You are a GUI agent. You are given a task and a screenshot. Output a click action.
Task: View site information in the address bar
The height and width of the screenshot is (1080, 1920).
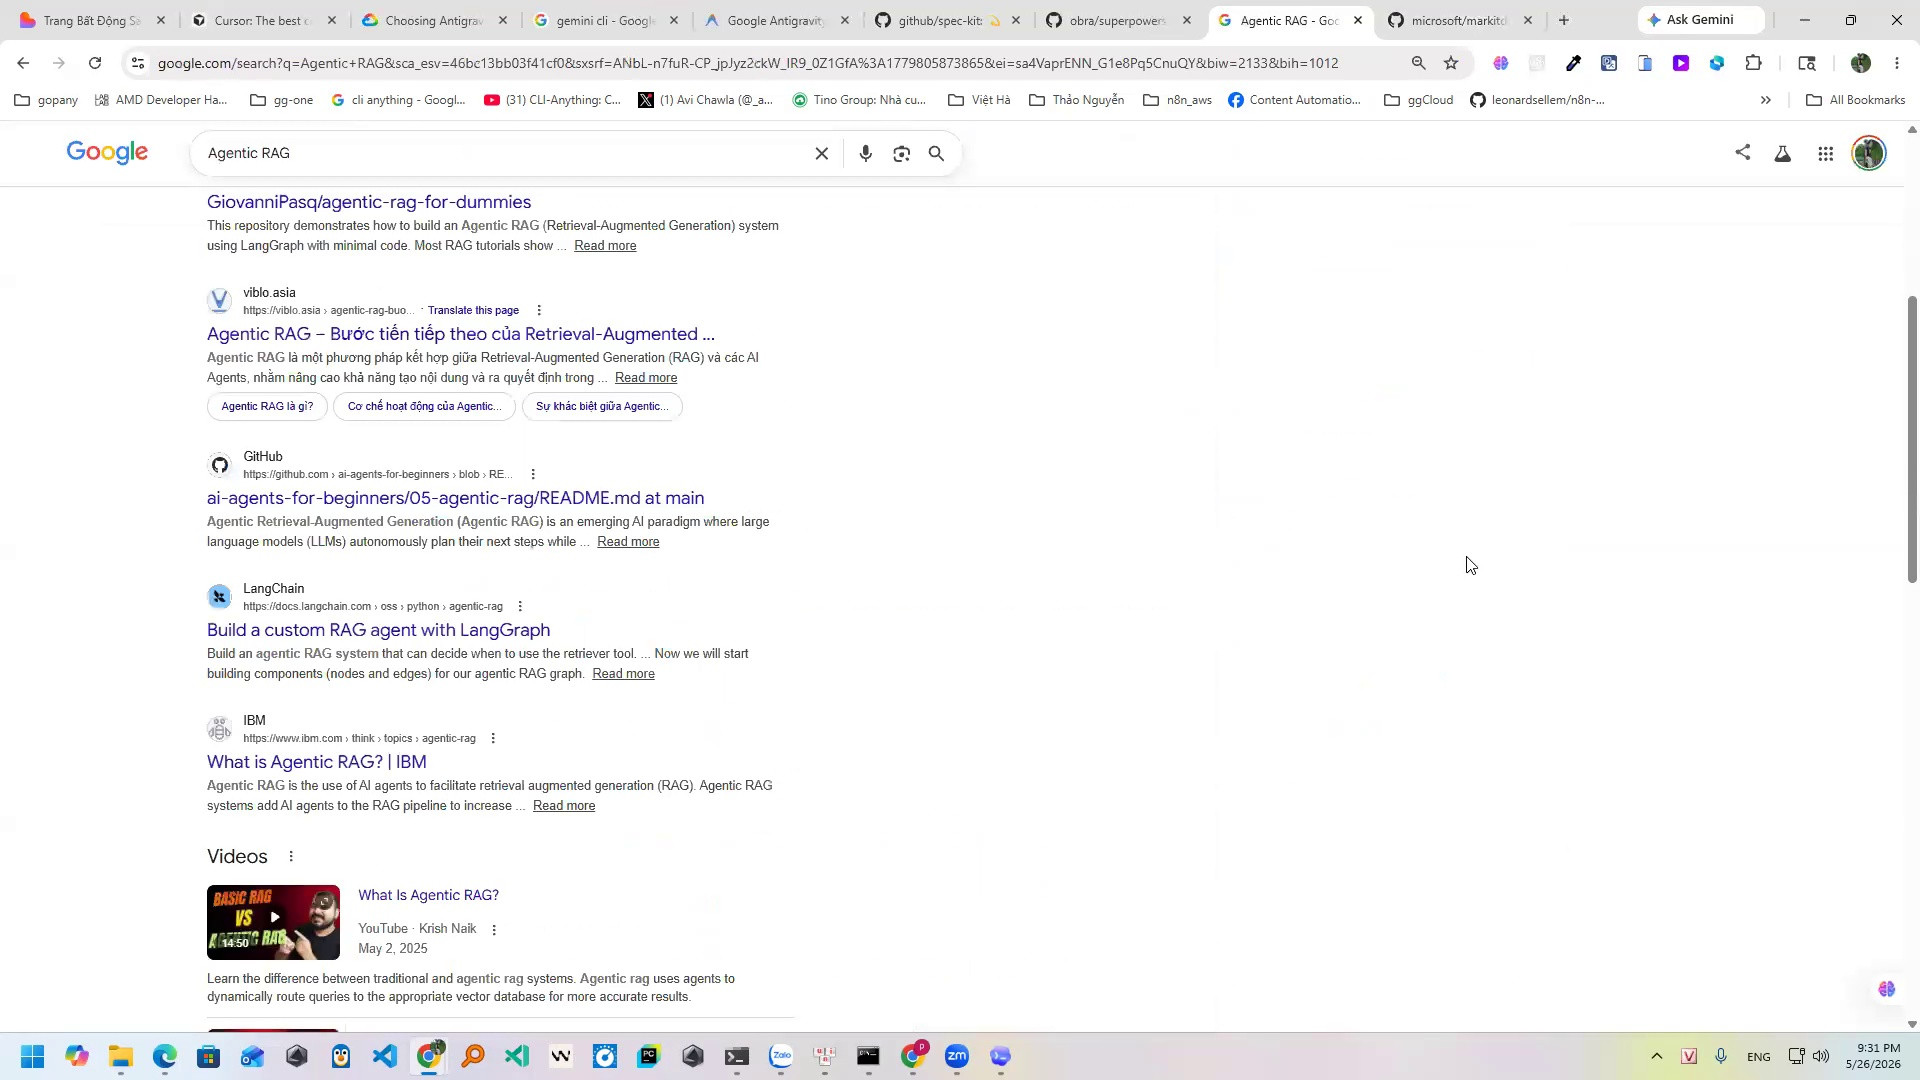click(x=138, y=63)
